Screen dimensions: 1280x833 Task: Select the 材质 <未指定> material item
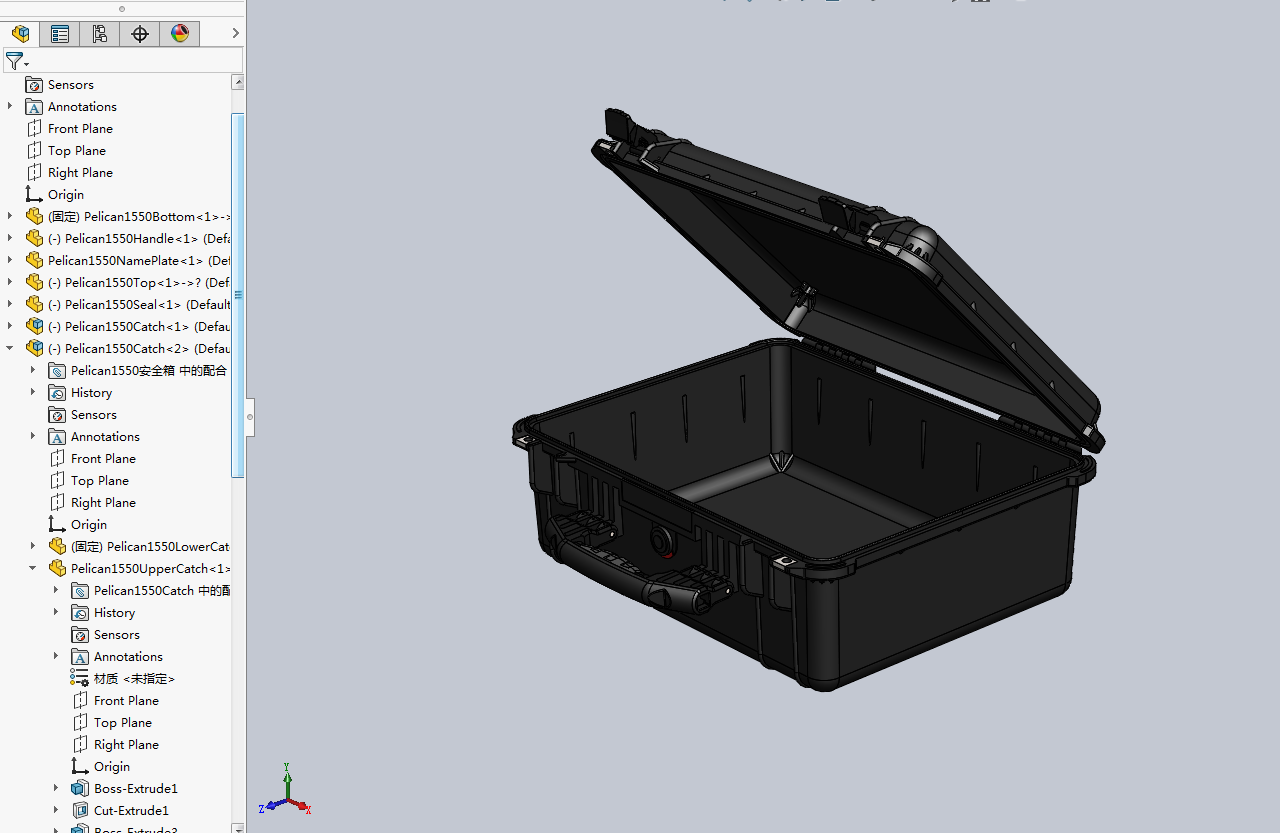tap(134, 679)
